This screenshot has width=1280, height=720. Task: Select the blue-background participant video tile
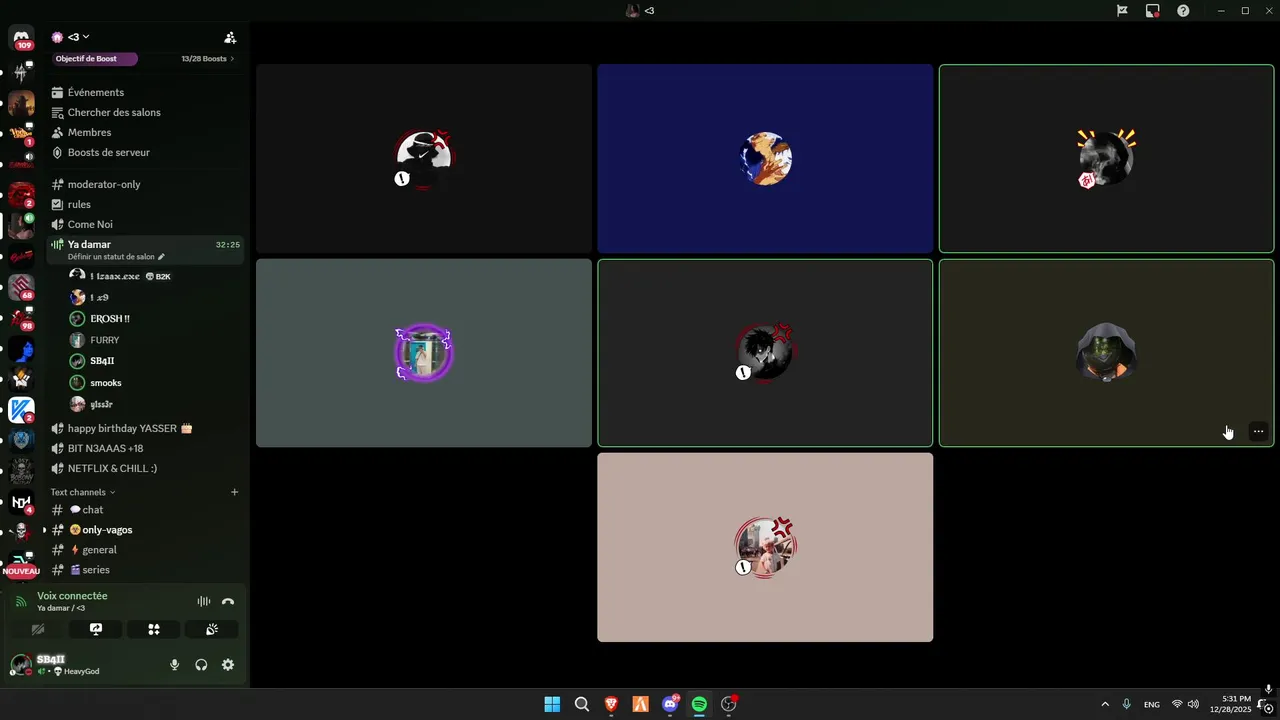click(765, 158)
